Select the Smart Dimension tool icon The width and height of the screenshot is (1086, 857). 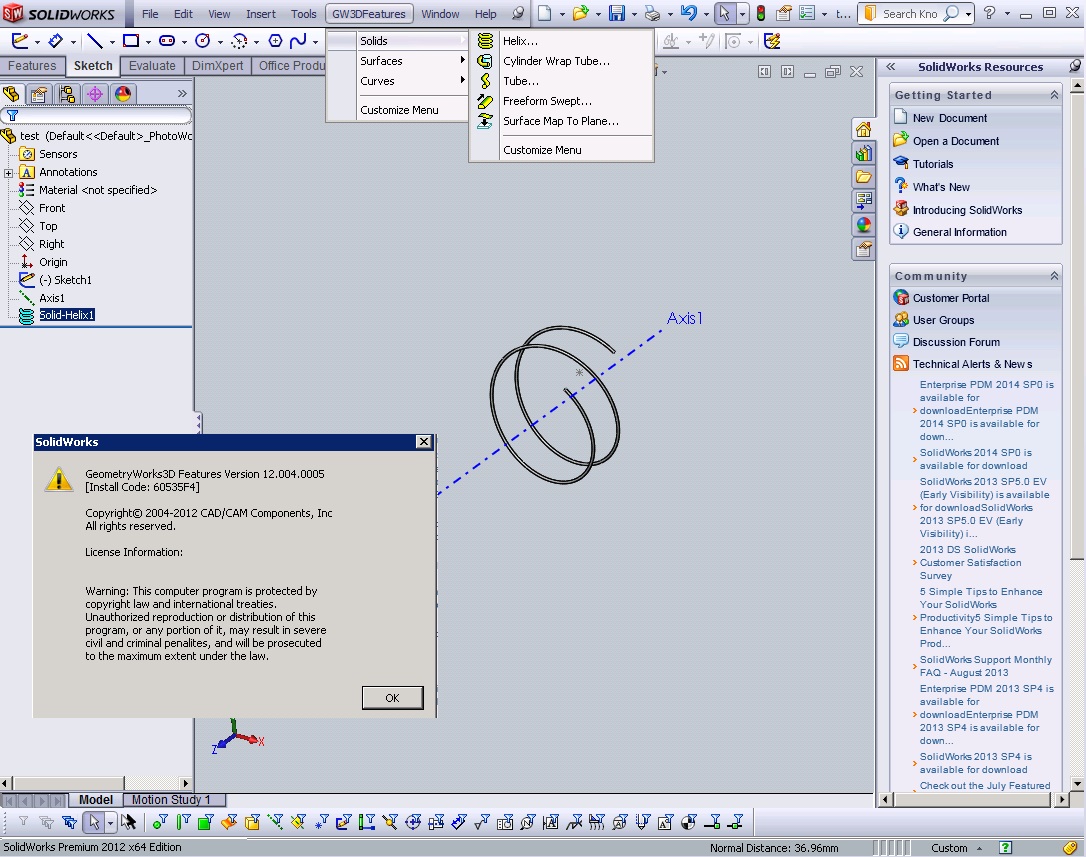point(55,42)
